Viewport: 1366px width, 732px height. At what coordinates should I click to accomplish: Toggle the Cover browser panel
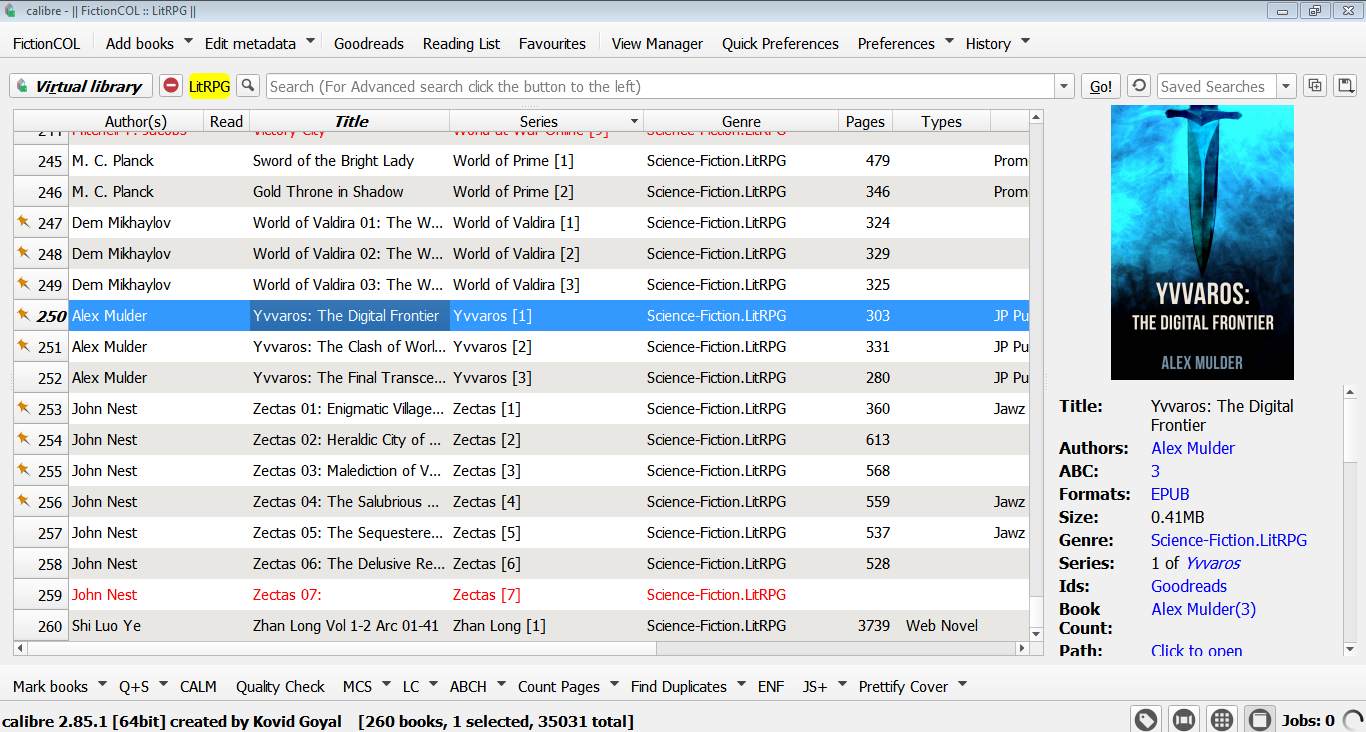pos(1184,719)
